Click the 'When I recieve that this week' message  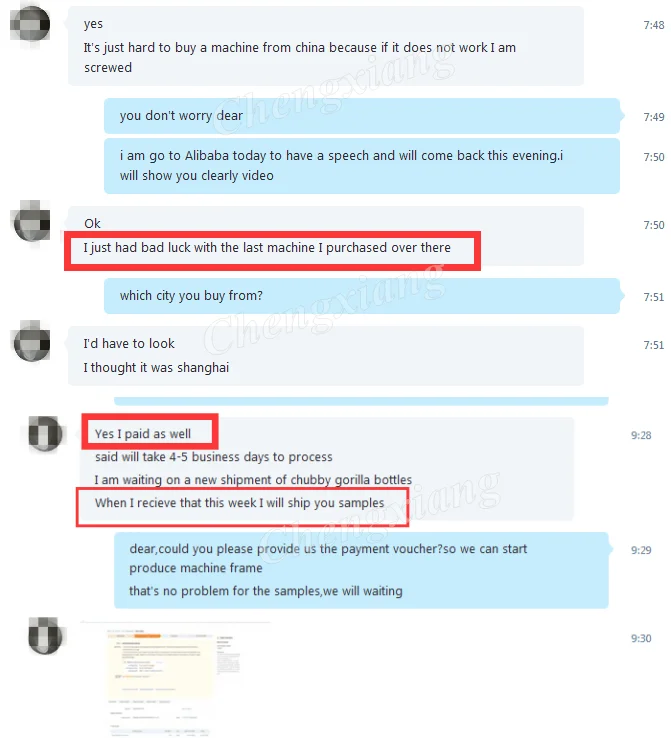(x=240, y=503)
